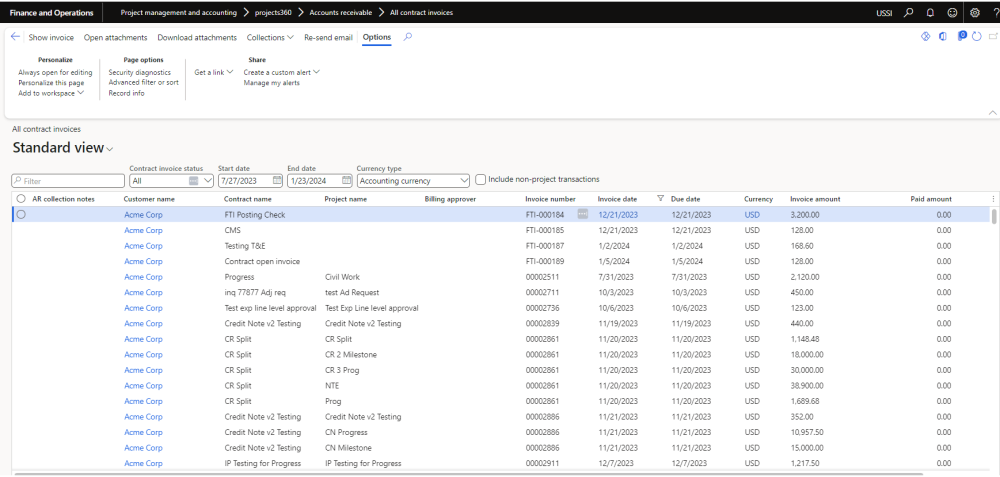Enable Include non-project transactions checkbox

(481, 180)
